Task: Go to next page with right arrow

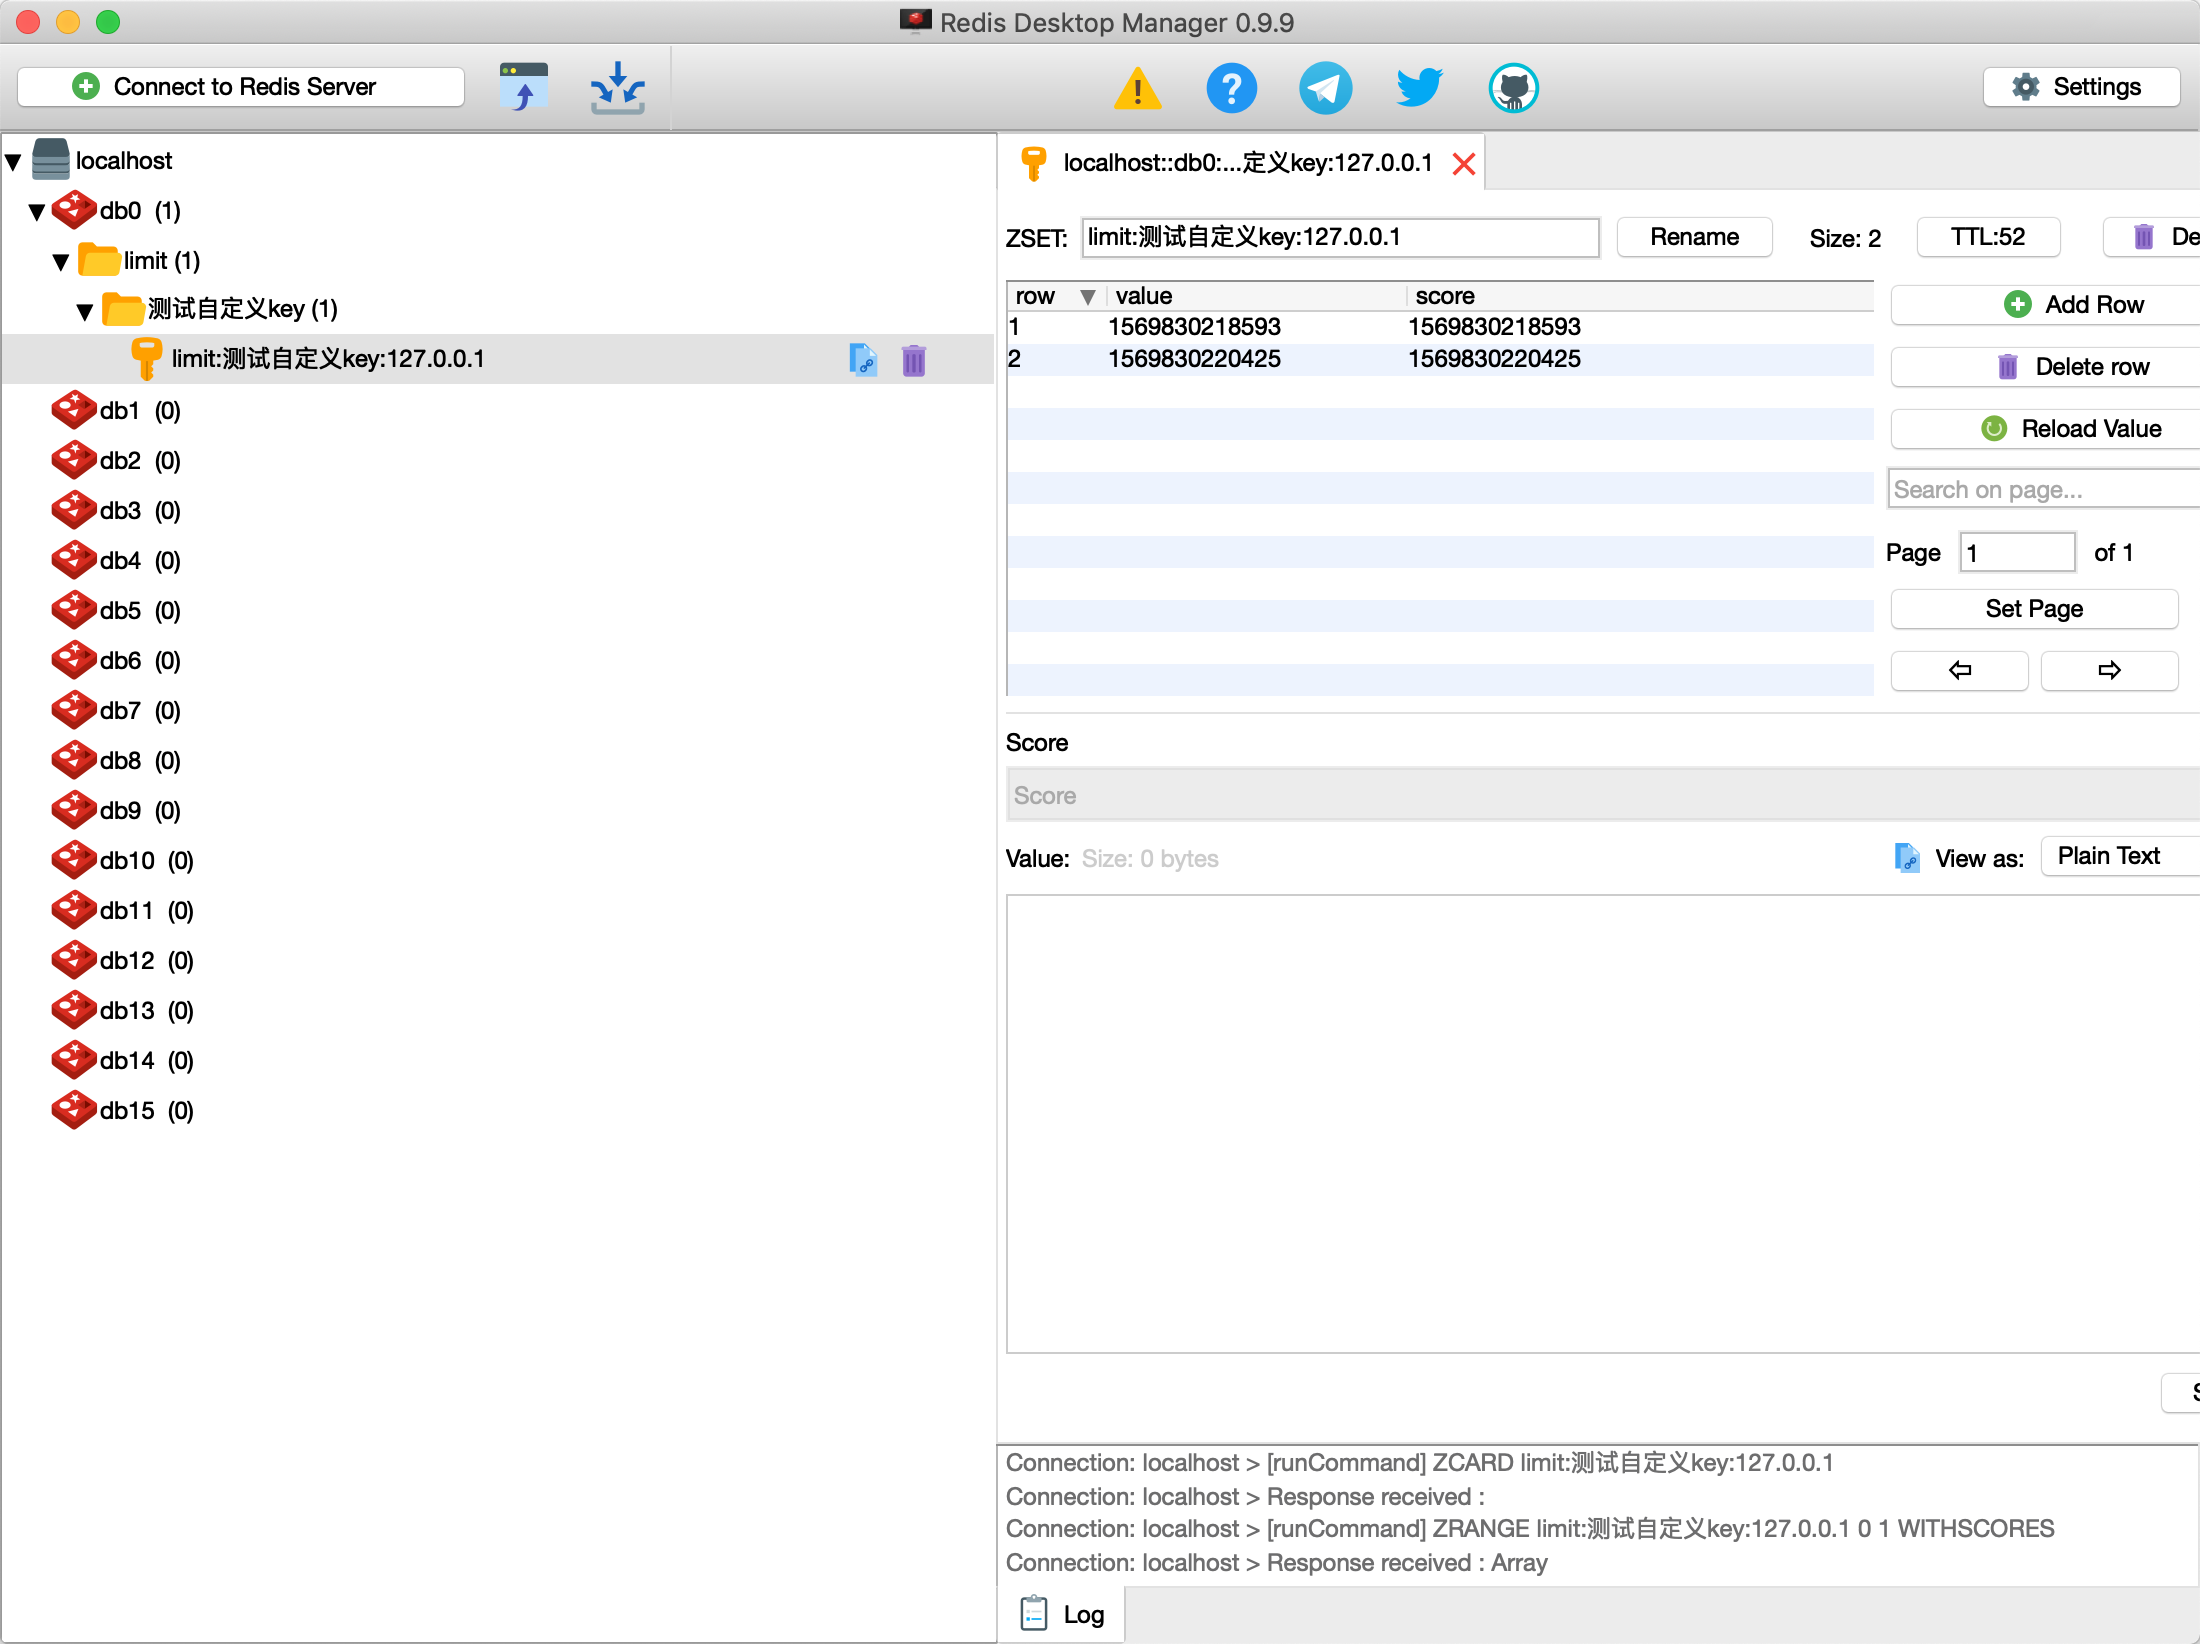Action: pyautogui.click(x=2109, y=670)
